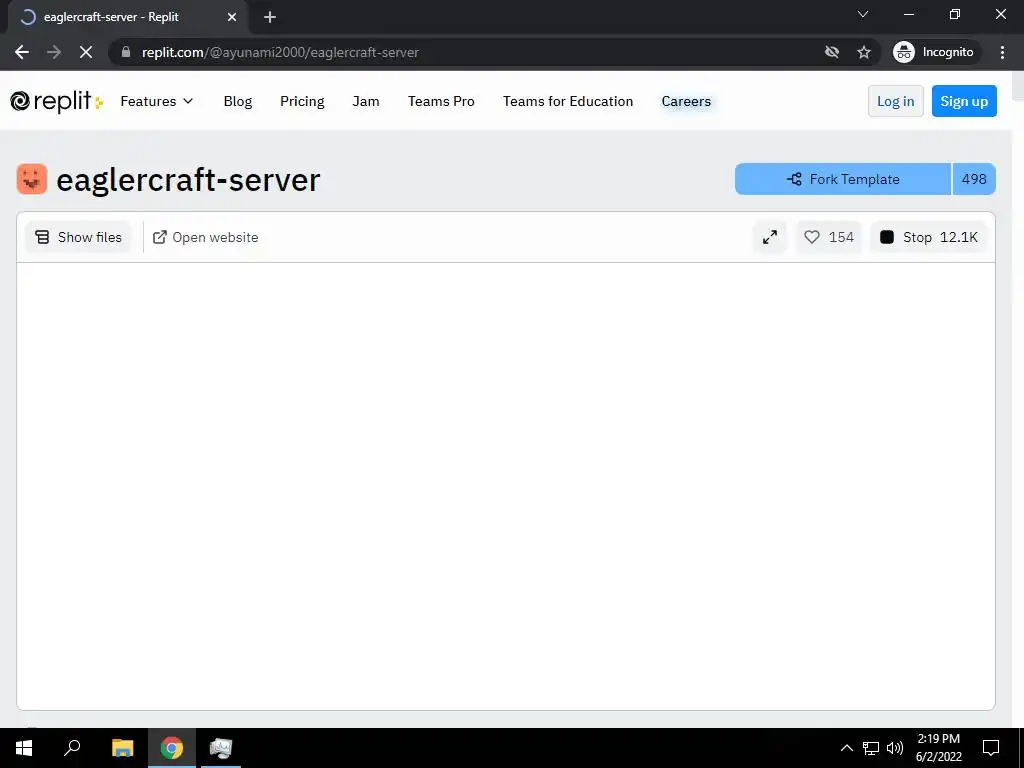This screenshot has height=768, width=1024.
Task: Go forward in browser history
Action: [54, 52]
